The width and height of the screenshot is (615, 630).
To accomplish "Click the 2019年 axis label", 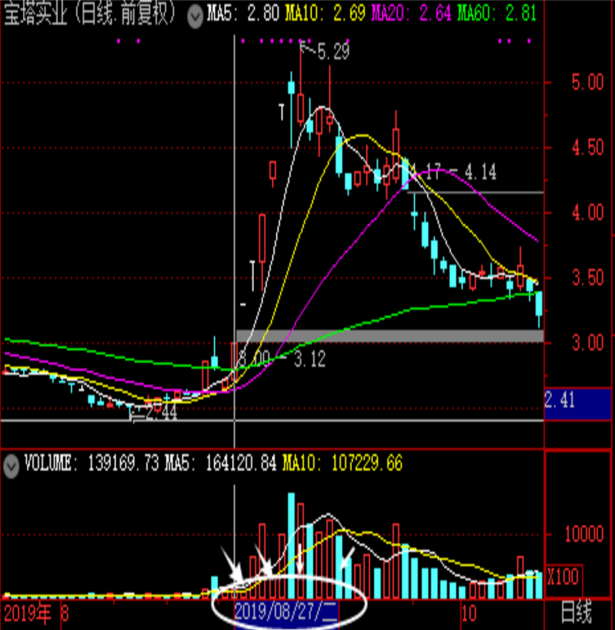I will pos(27,614).
